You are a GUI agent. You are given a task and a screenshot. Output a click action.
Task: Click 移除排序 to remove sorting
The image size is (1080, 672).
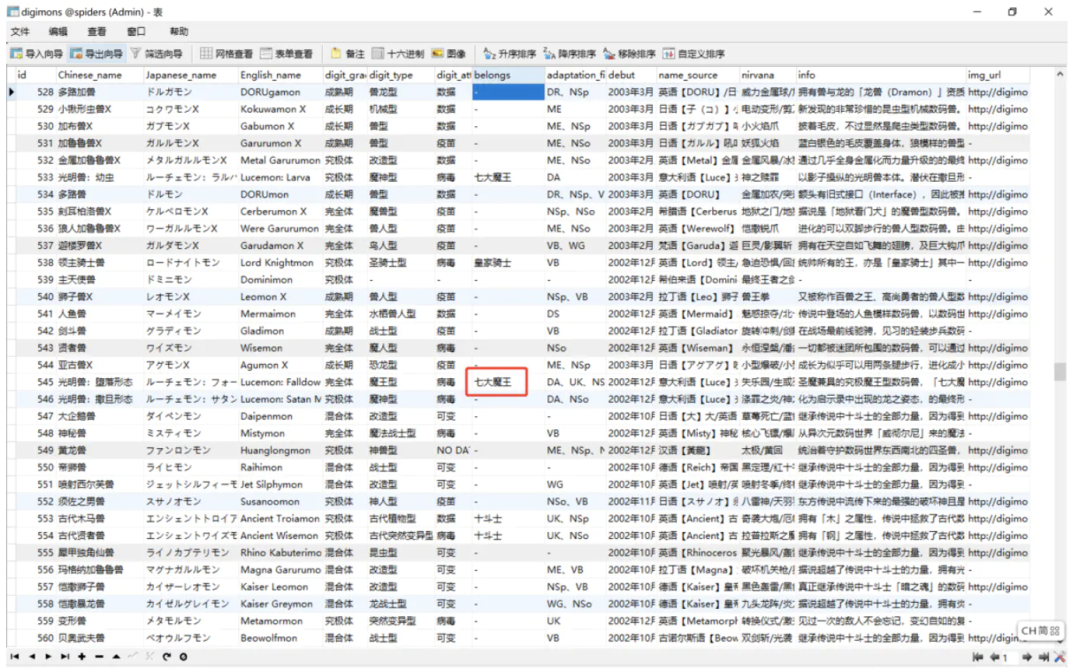point(630,54)
